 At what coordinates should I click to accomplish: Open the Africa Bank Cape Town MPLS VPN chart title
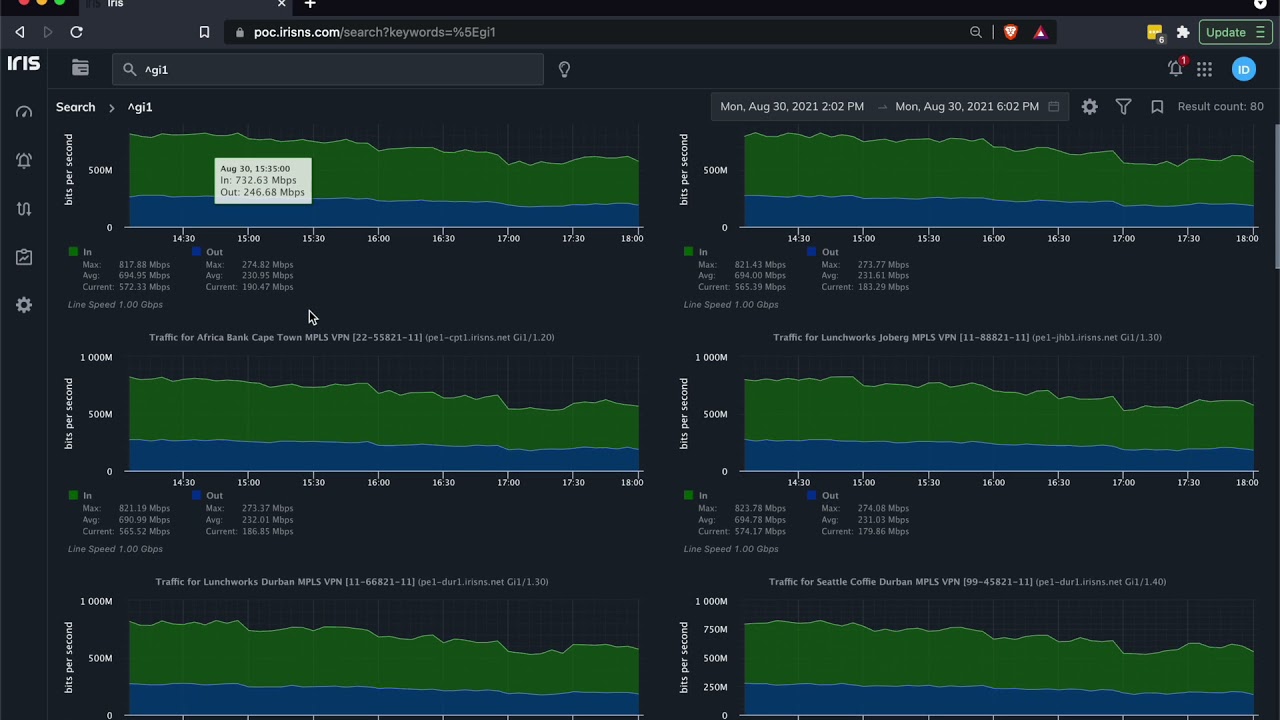[352, 337]
